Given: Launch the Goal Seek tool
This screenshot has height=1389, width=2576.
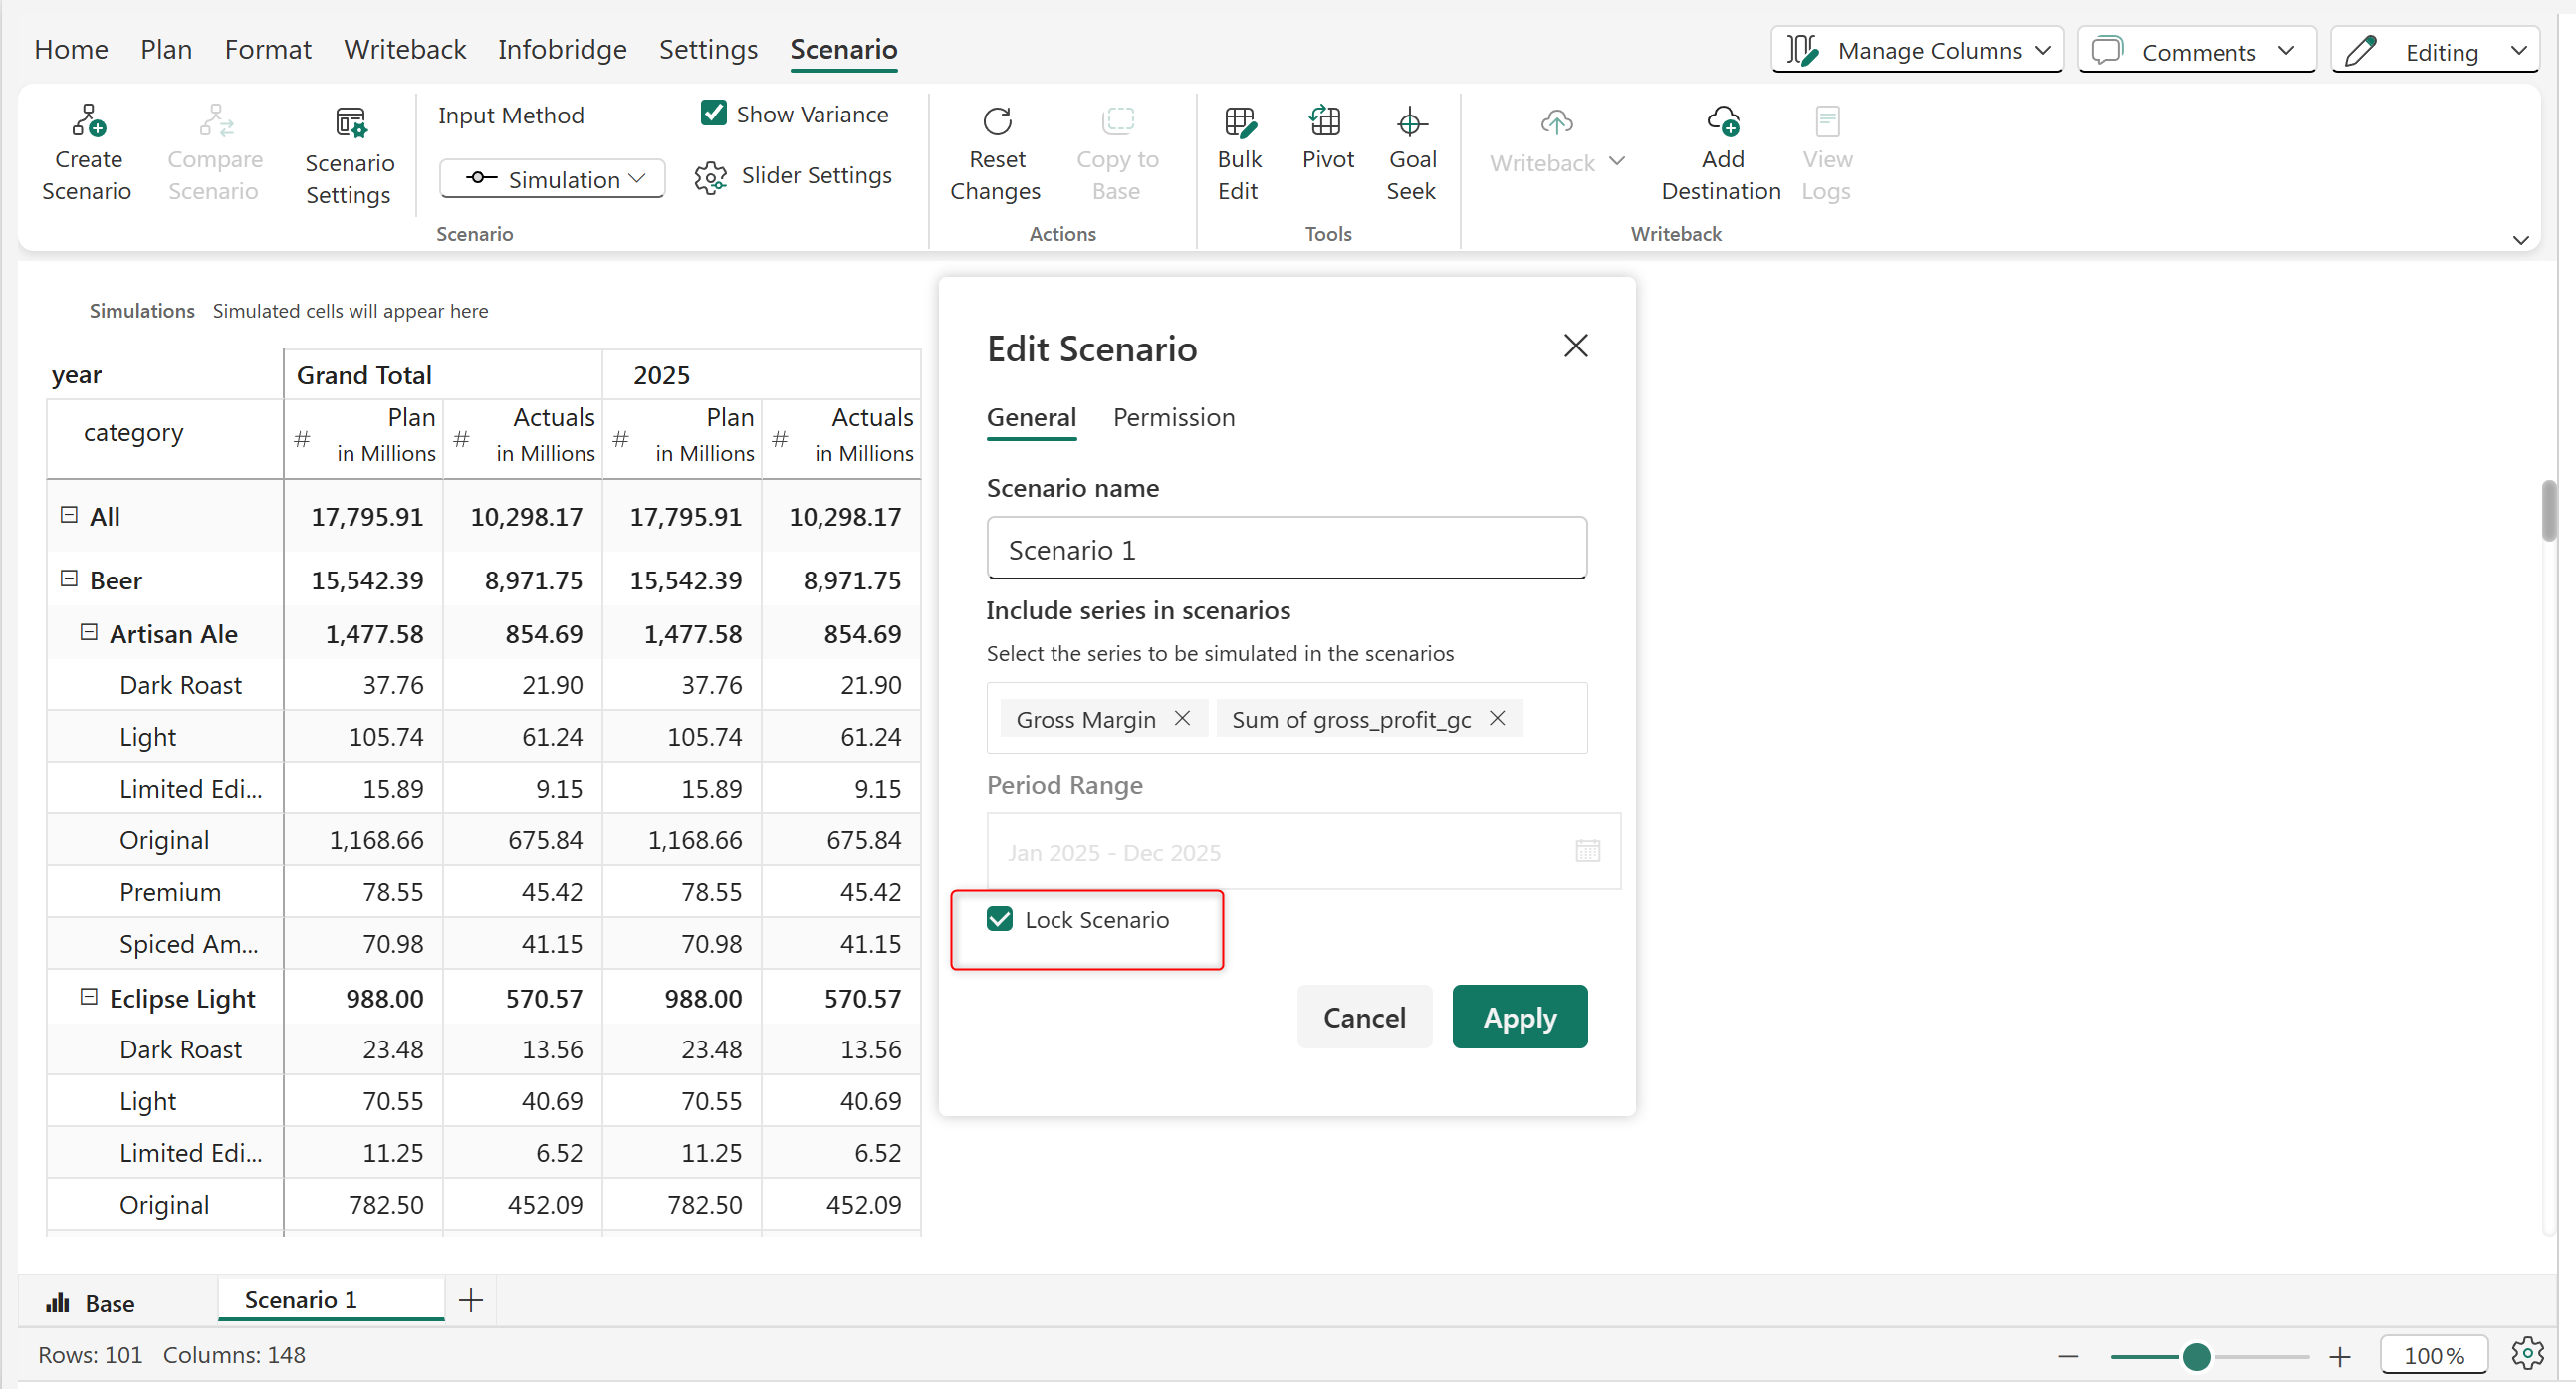Looking at the screenshot, I should coord(1410,121).
